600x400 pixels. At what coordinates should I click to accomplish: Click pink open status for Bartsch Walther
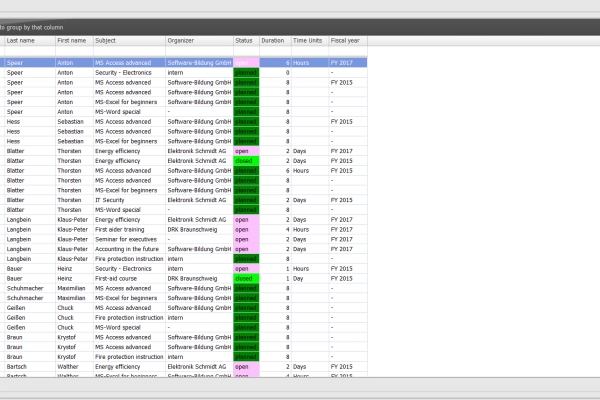coord(245,367)
